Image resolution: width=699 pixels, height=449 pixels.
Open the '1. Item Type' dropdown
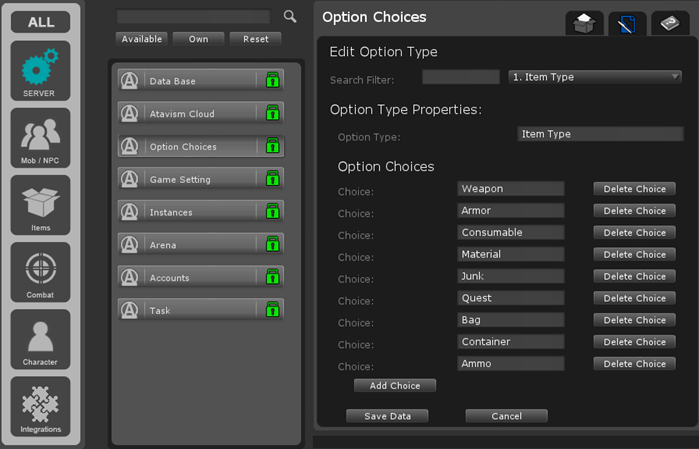tap(594, 77)
